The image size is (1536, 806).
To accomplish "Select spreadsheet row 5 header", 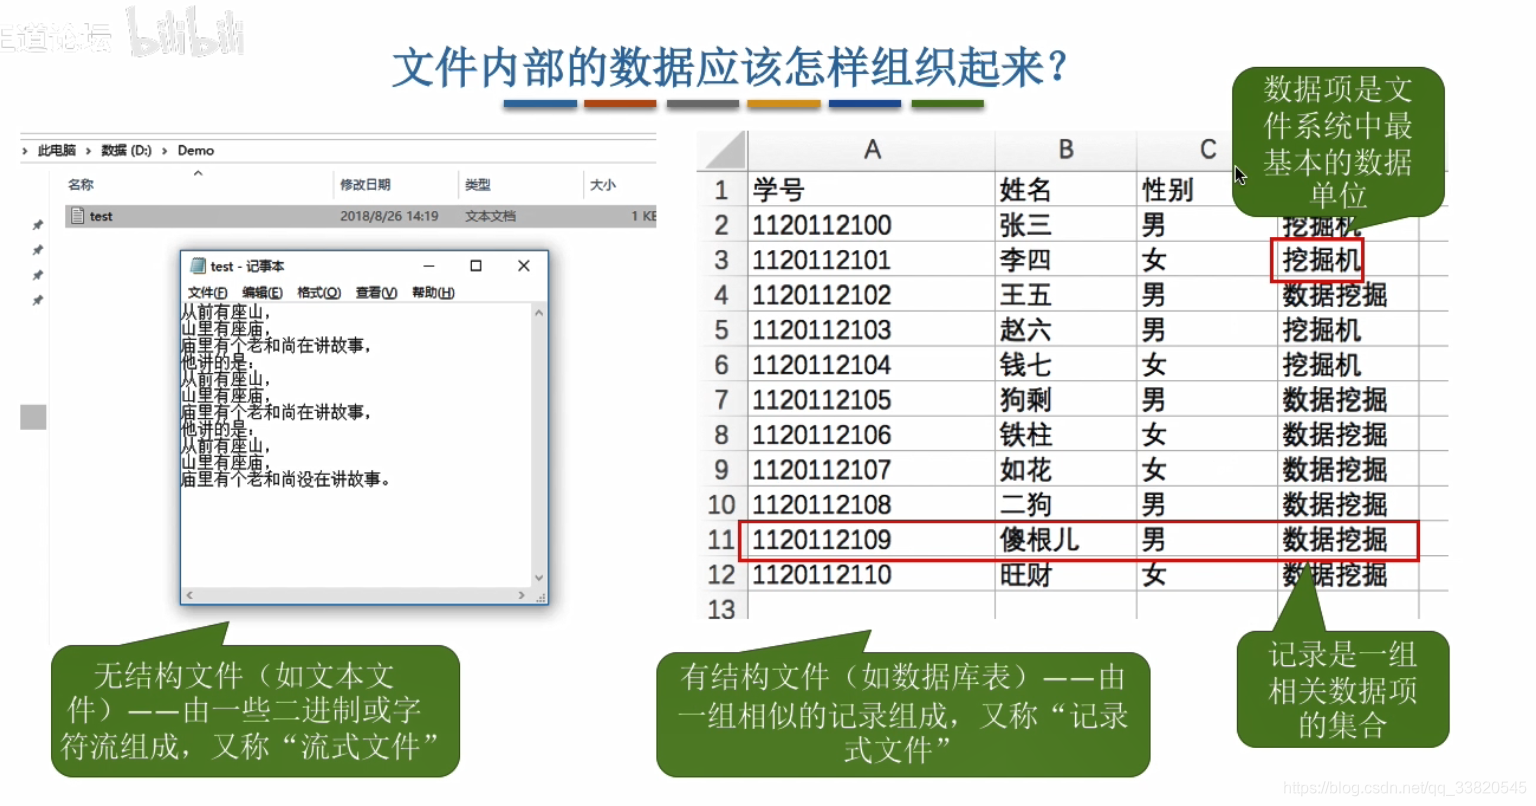I will tap(722, 330).
